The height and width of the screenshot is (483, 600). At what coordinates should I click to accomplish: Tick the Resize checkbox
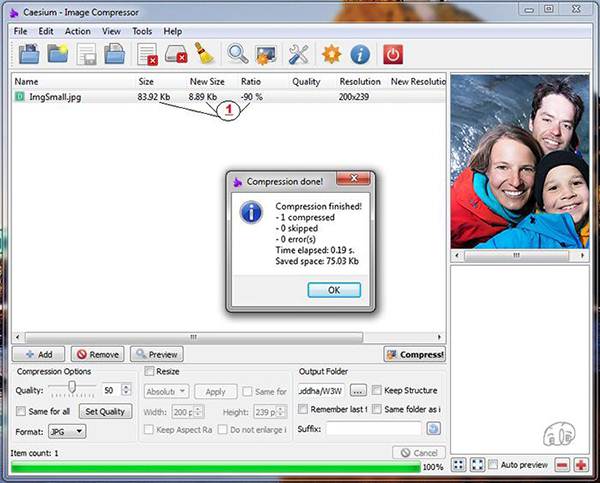pos(149,371)
